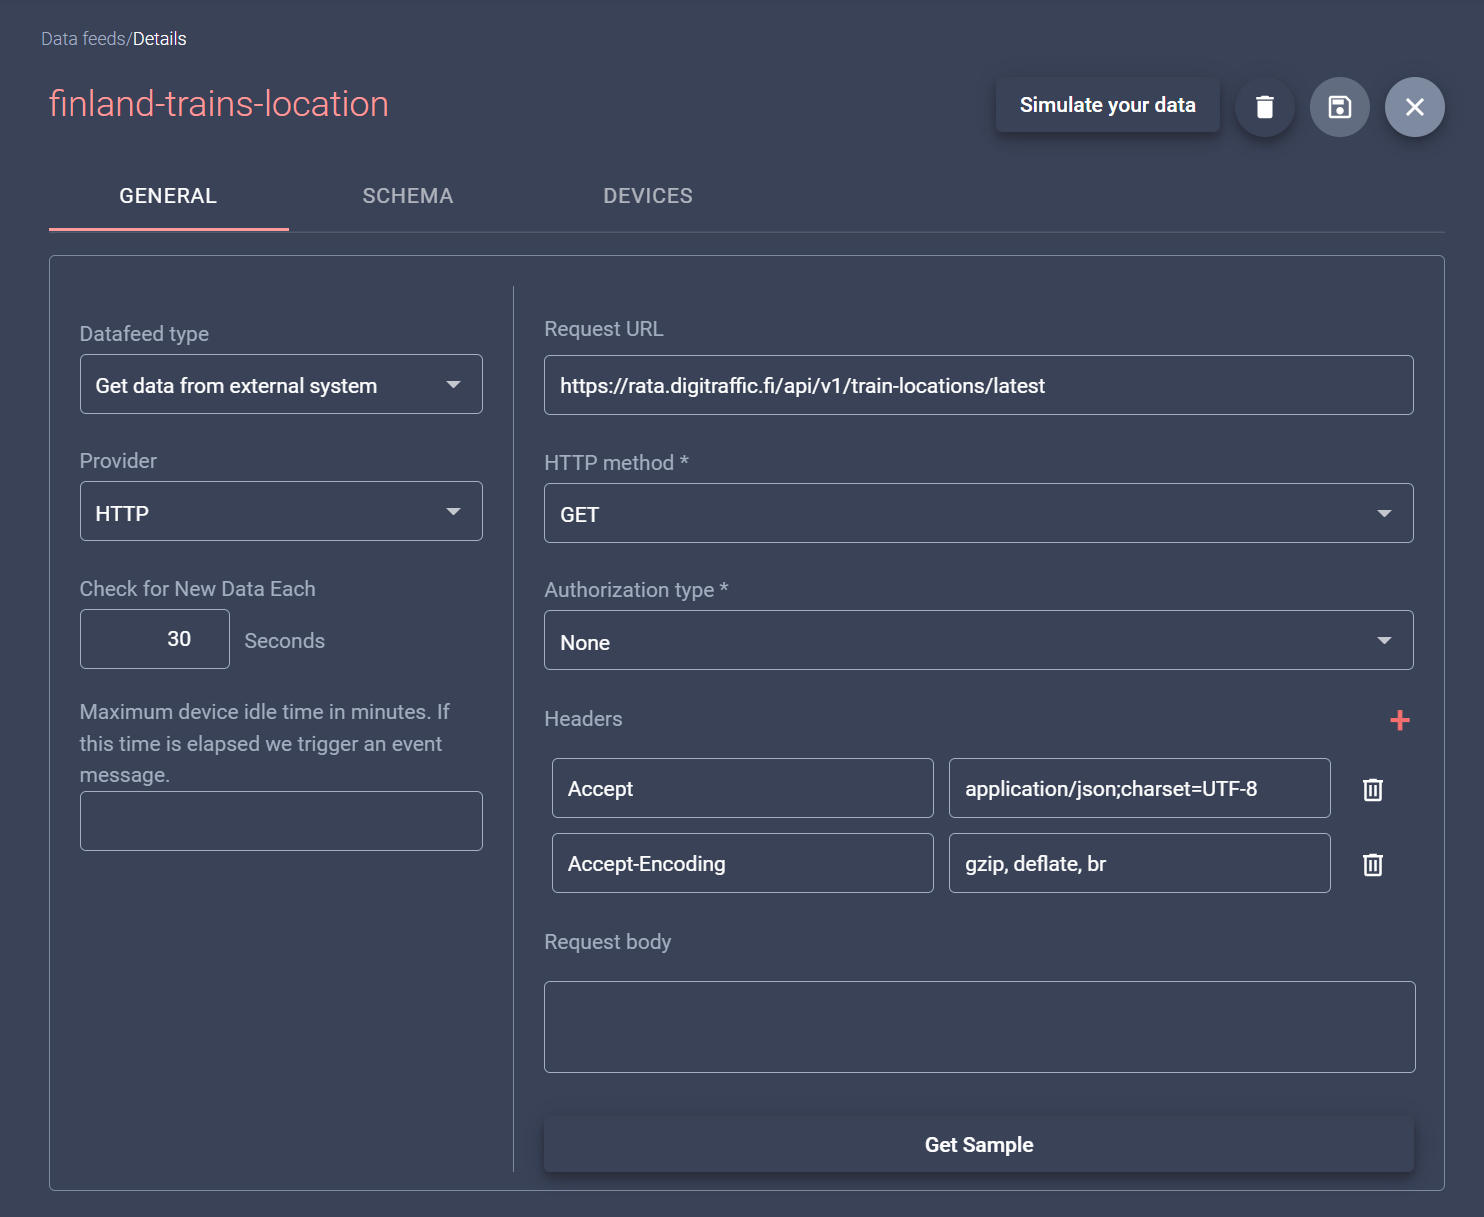Click the save data feed icon

click(1339, 107)
